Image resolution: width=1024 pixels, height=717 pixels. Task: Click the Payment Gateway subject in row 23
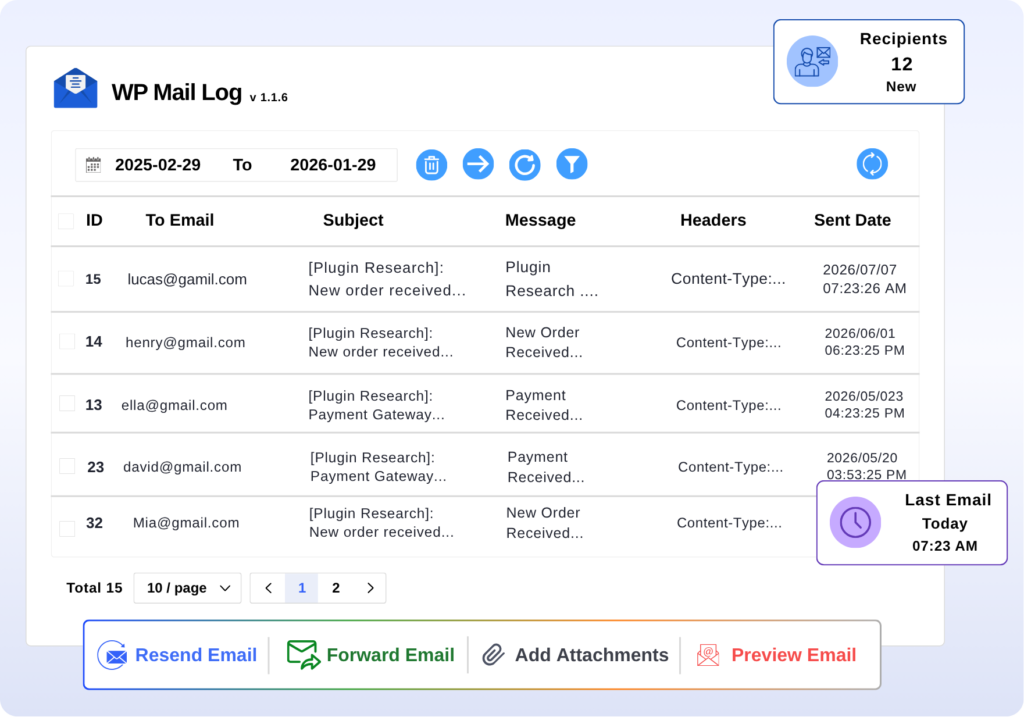pyautogui.click(x=378, y=467)
